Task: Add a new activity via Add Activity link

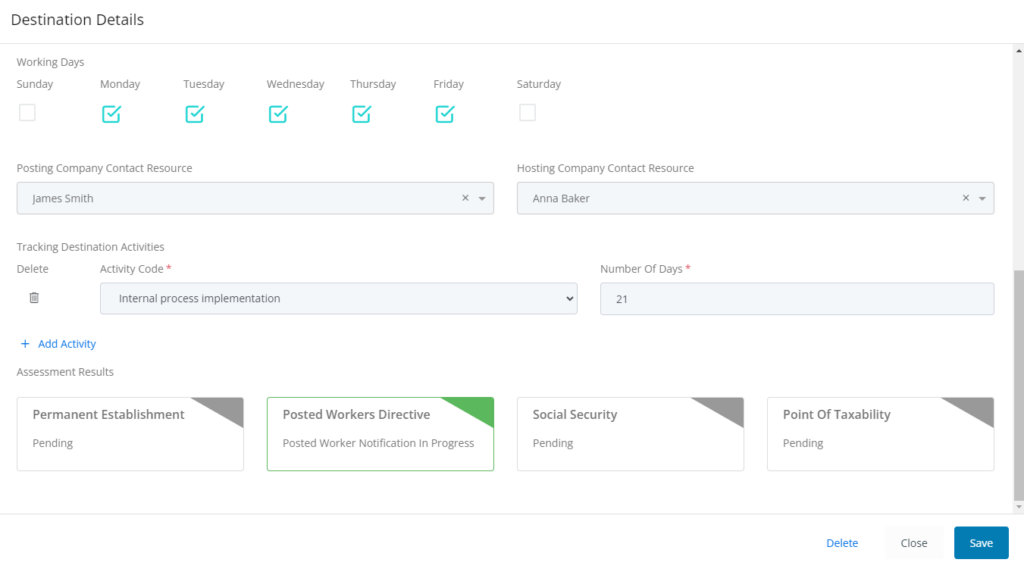Action: [x=67, y=344]
